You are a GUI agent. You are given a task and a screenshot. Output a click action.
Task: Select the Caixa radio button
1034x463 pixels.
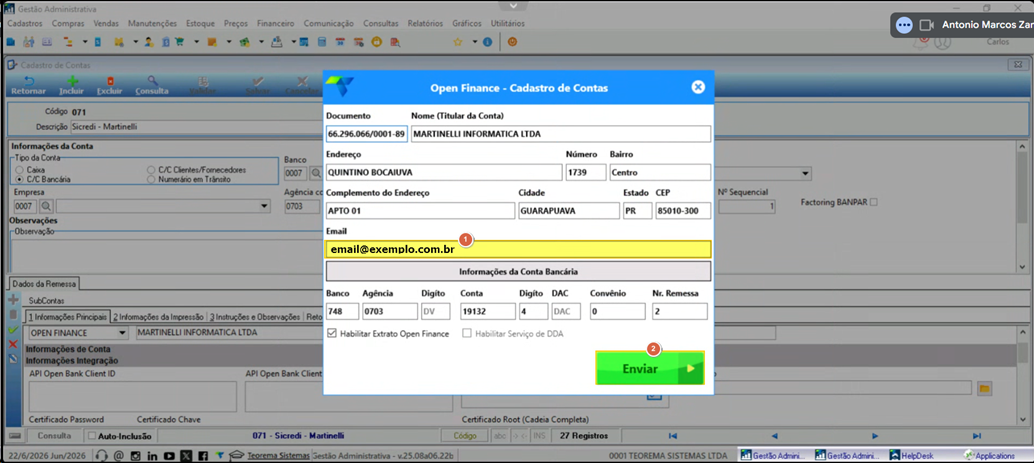point(19,170)
